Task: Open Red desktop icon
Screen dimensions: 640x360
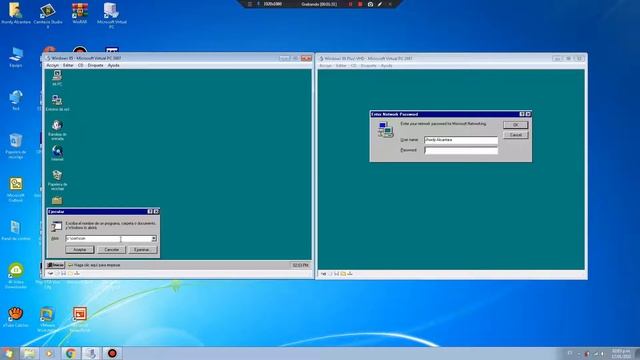Action: (16, 100)
